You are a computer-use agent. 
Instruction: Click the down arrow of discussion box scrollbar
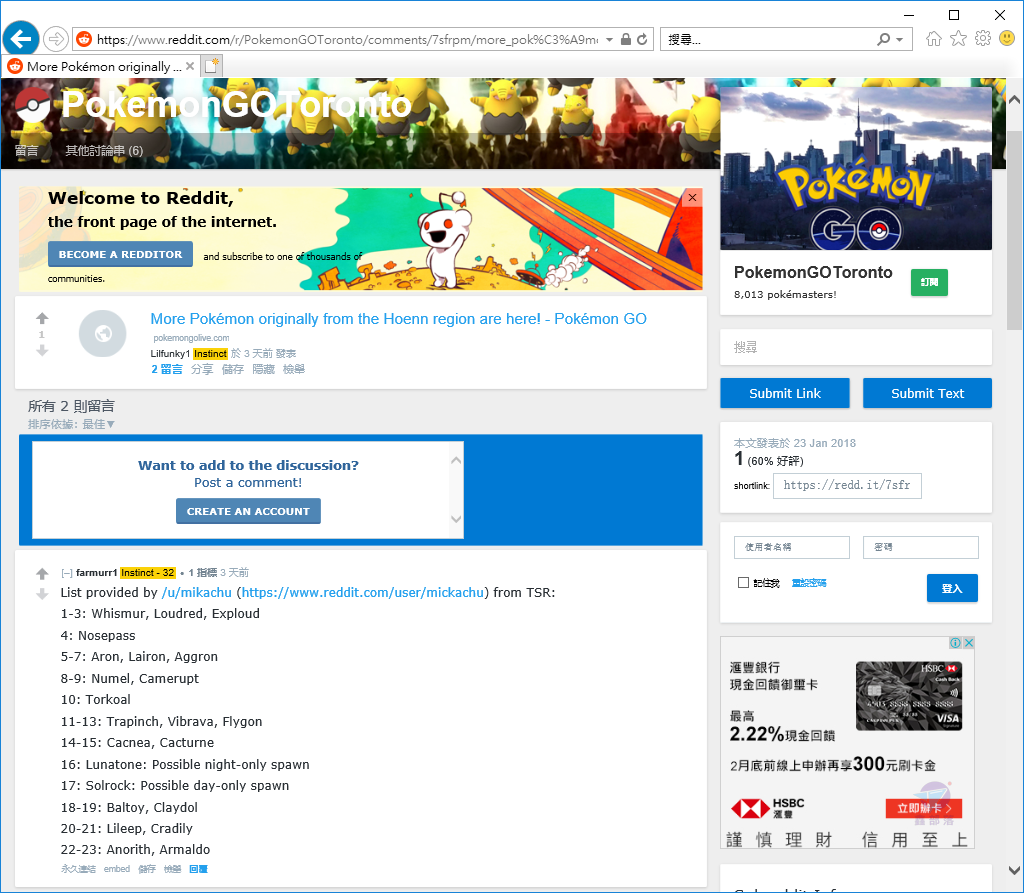coord(456,519)
